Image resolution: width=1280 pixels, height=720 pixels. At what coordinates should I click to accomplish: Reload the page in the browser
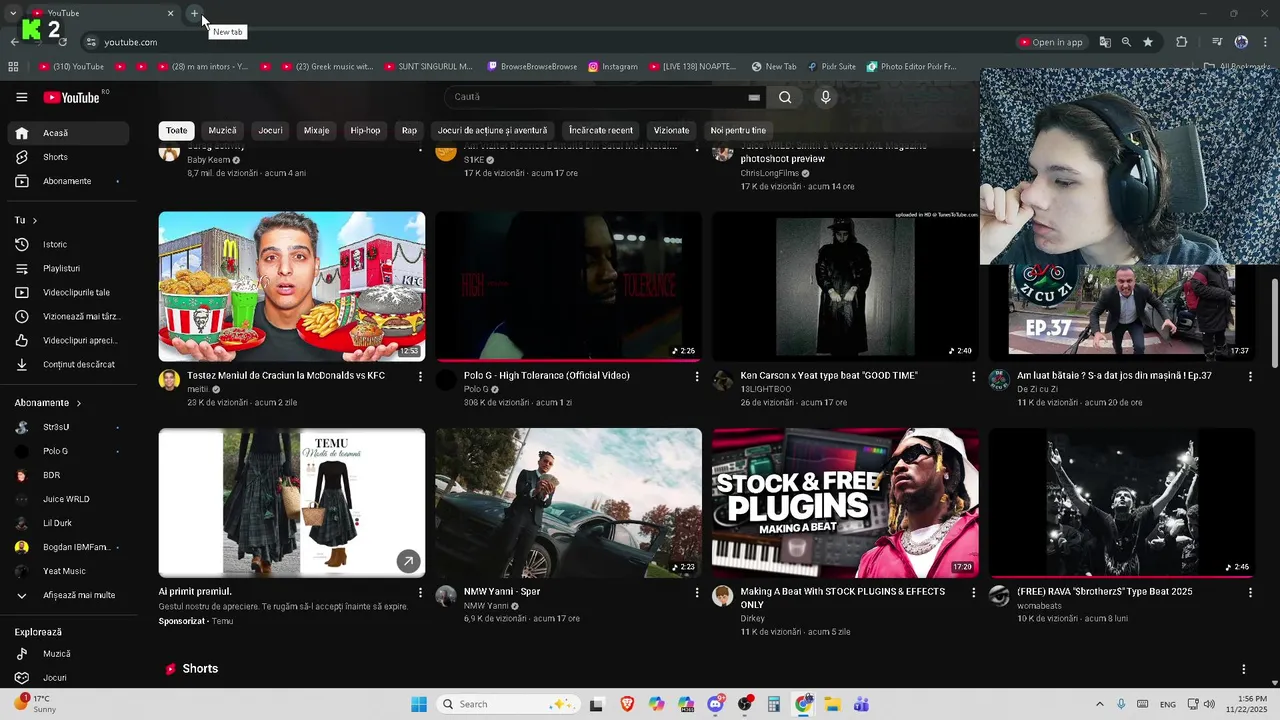[x=62, y=42]
